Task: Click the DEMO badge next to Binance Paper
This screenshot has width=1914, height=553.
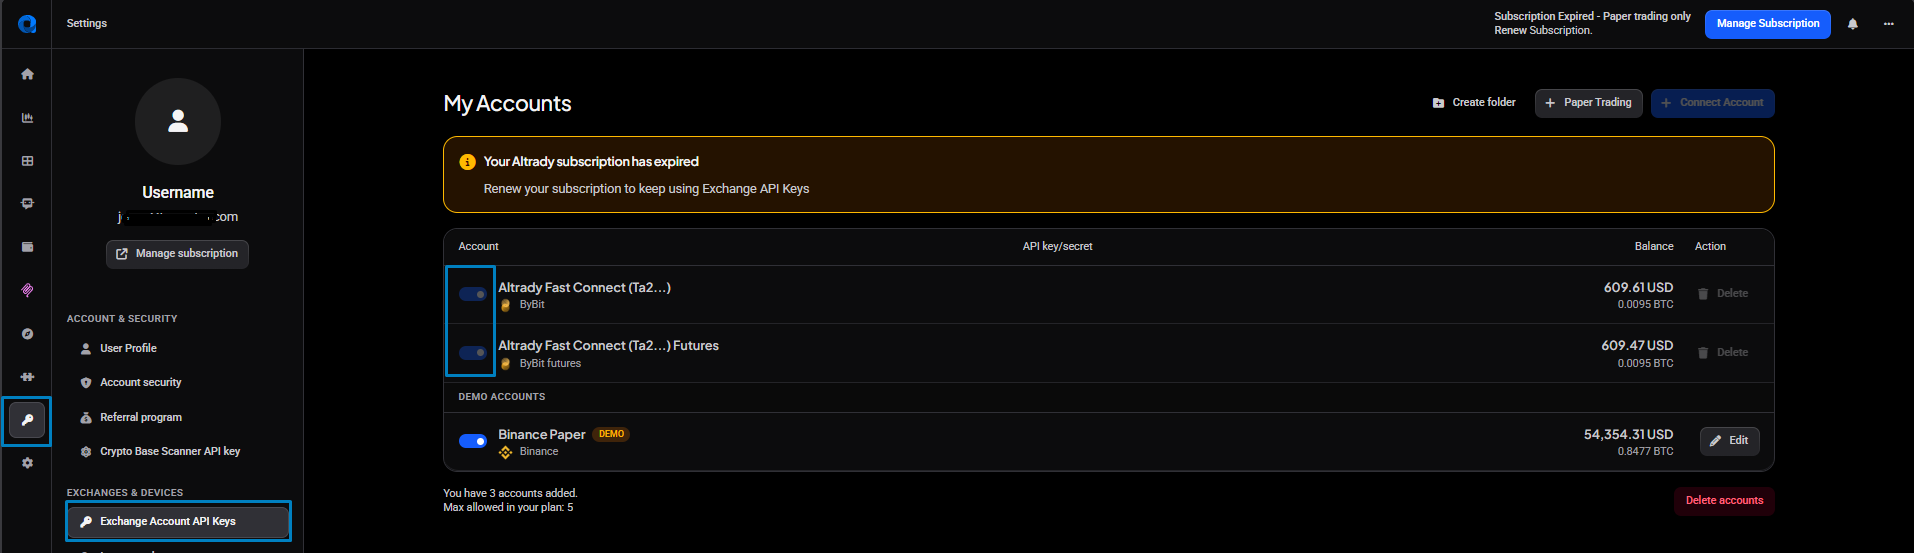Action: [x=611, y=434]
